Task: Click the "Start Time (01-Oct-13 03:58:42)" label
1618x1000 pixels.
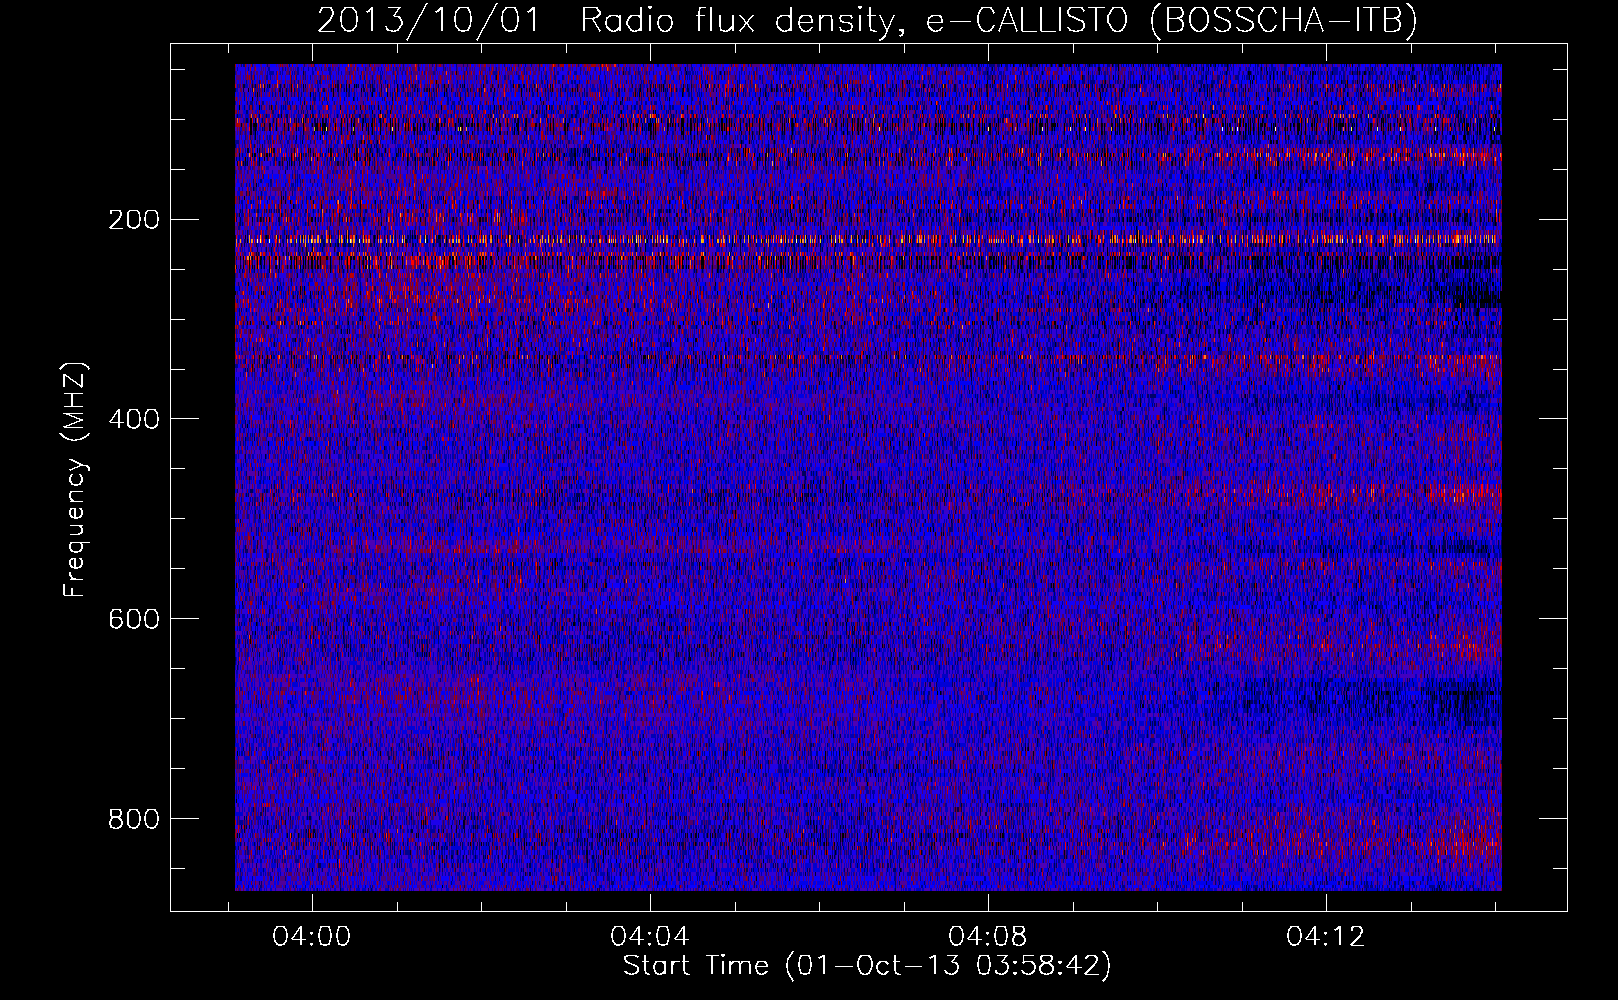Action: coord(867,965)
